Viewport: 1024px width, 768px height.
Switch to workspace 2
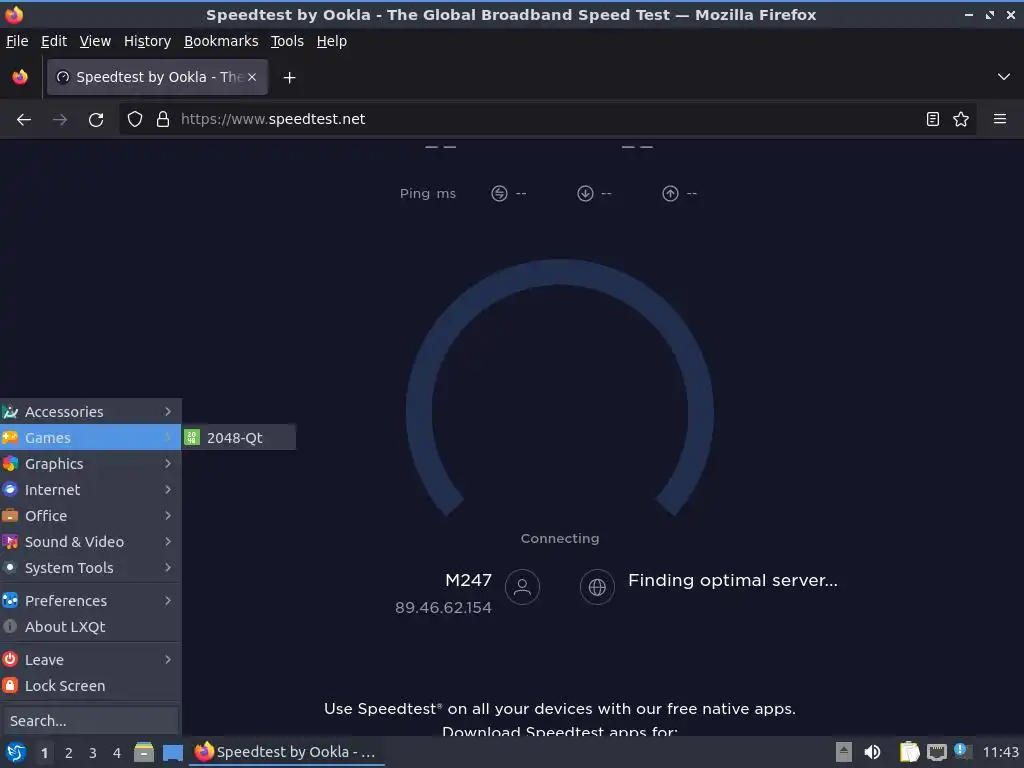(x=69, y=753)
